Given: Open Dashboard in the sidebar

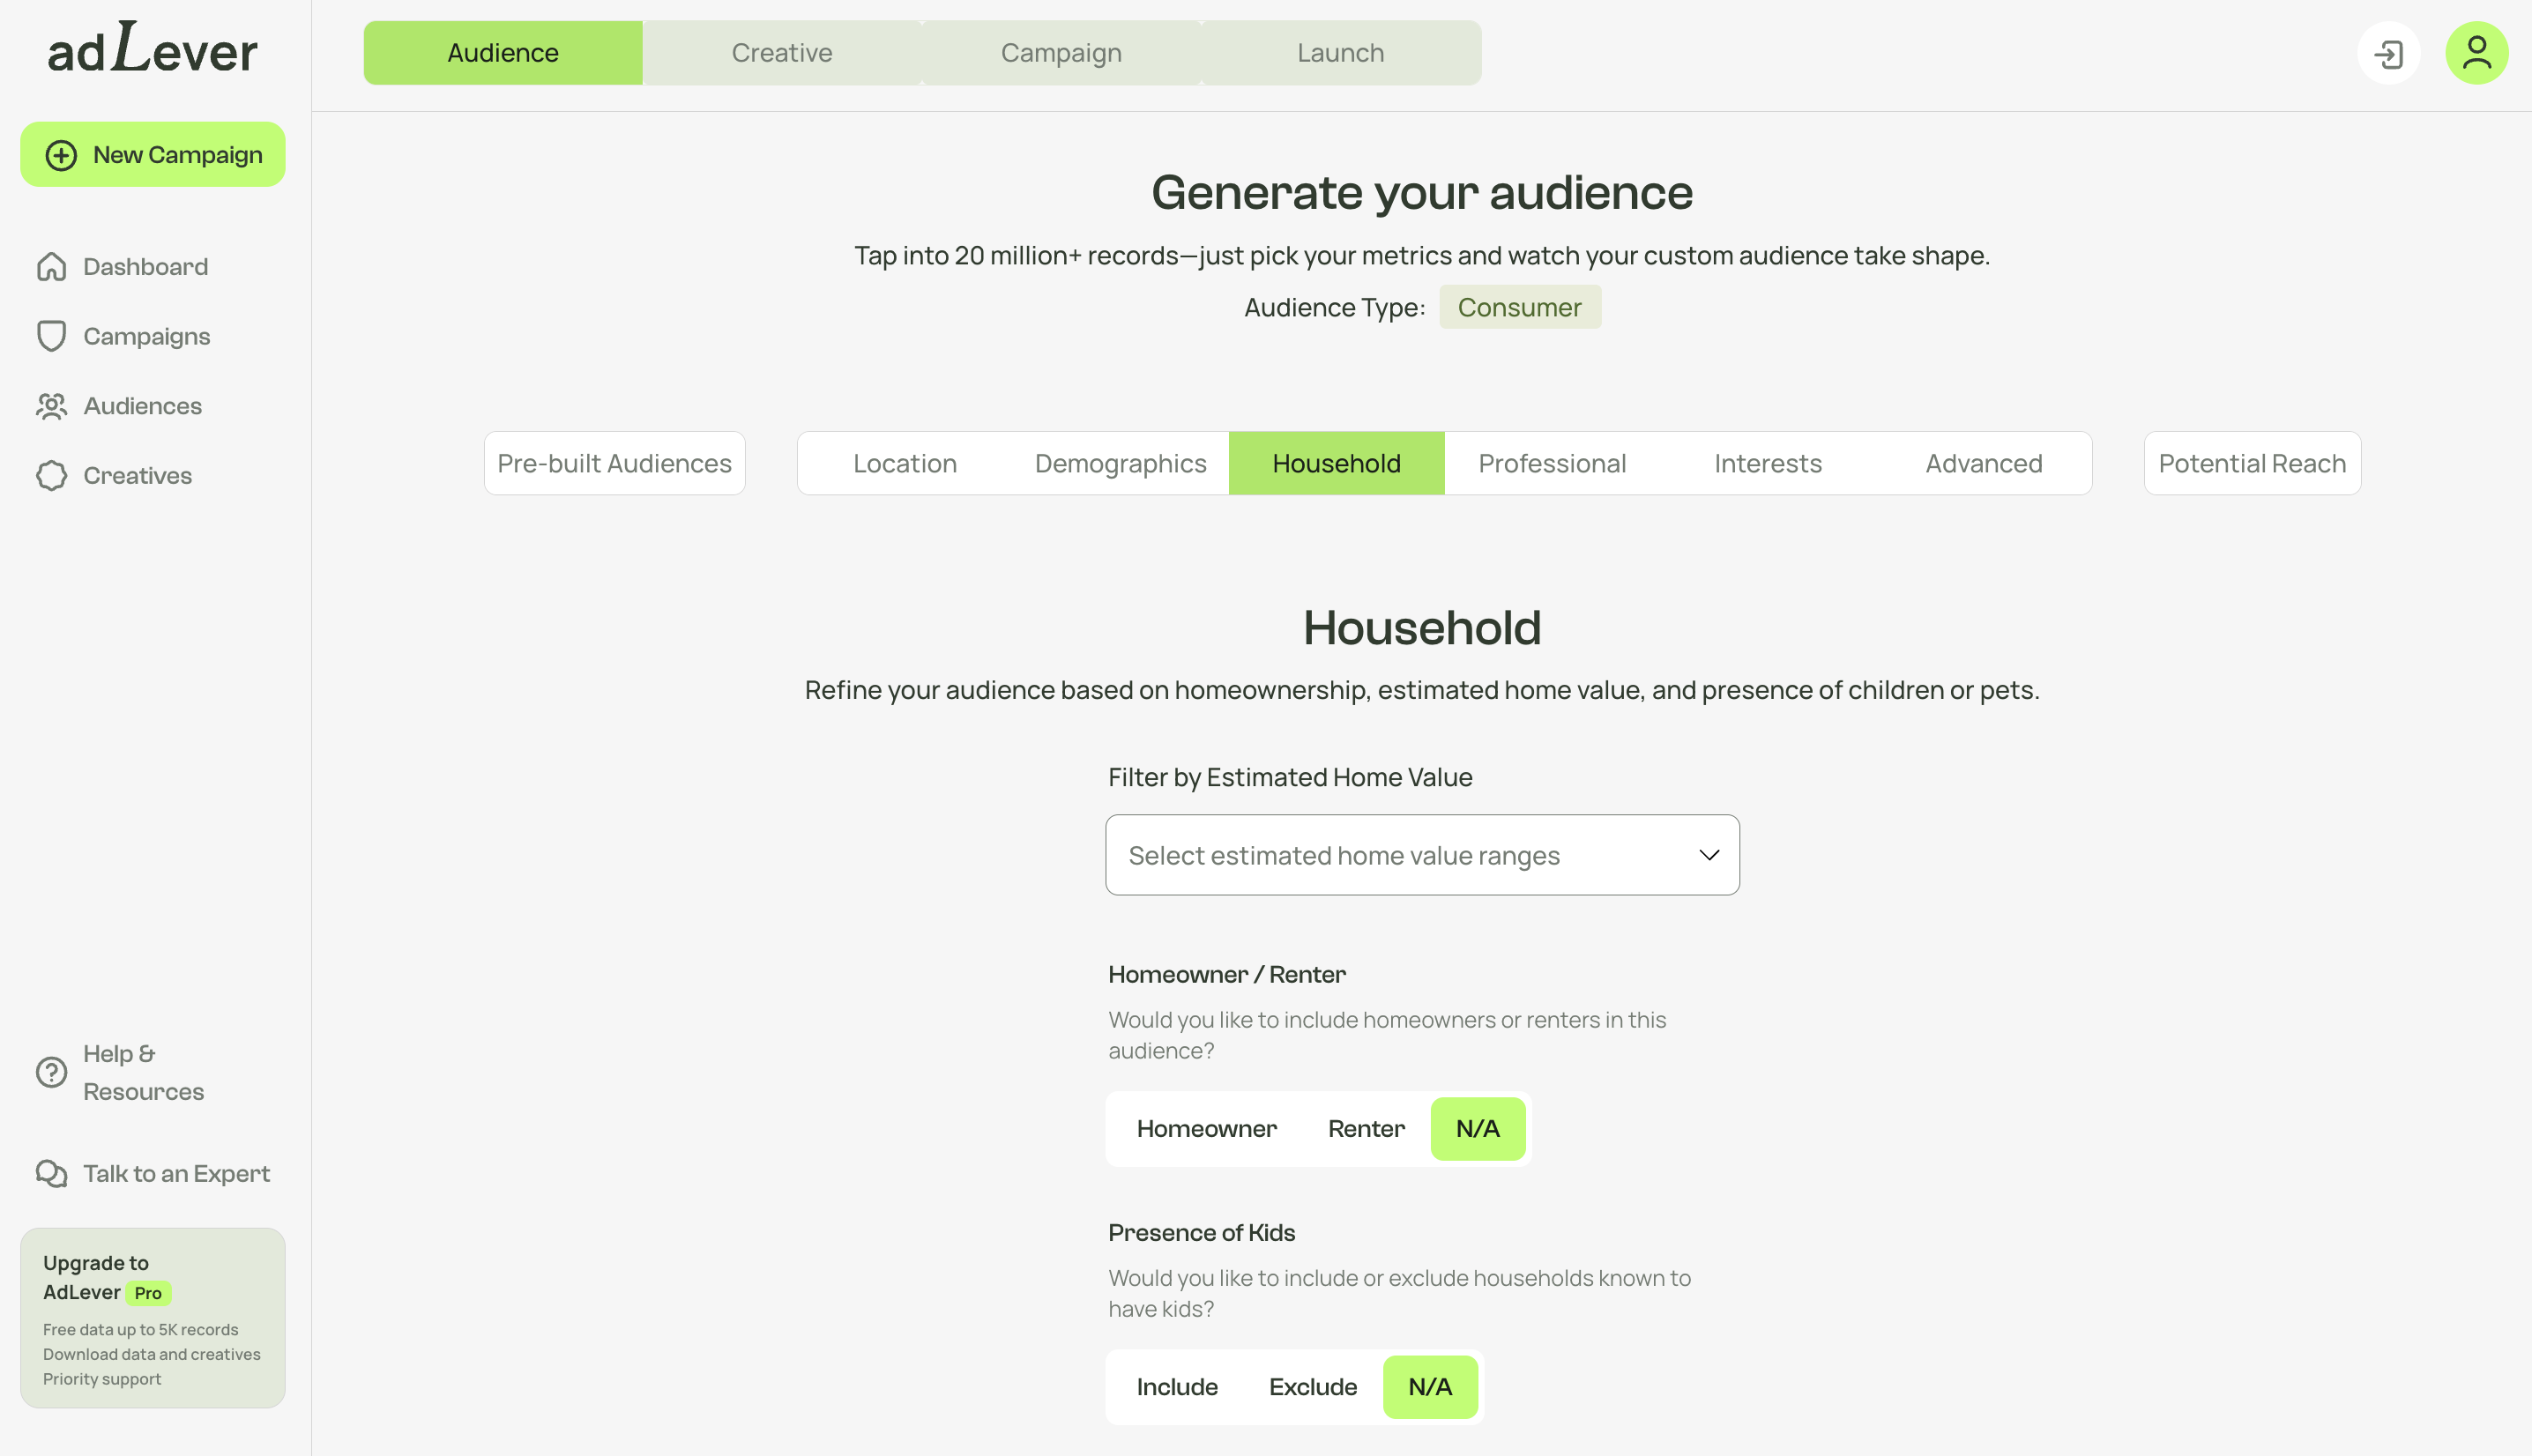Looking at the screenshot, I should pyautogui.click(x=145, y=266).
